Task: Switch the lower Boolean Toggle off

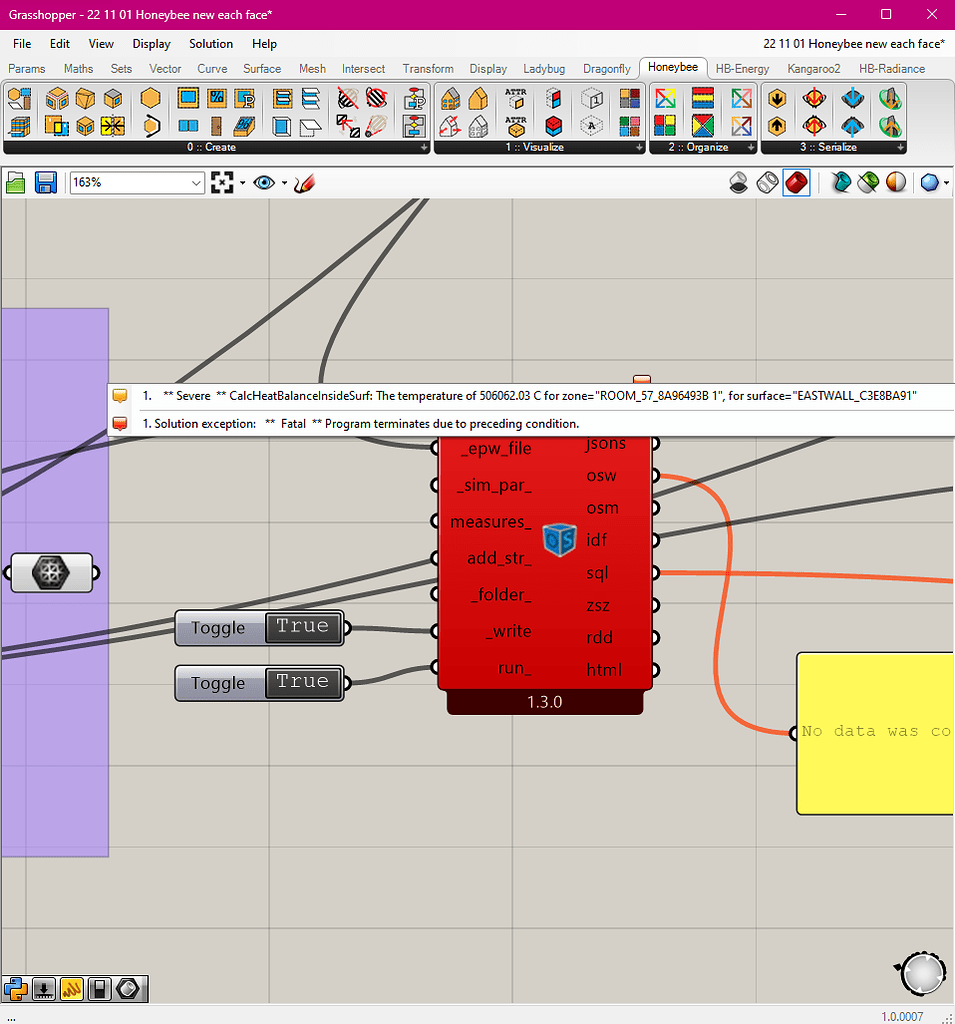Action: click(x=302, y=682)
